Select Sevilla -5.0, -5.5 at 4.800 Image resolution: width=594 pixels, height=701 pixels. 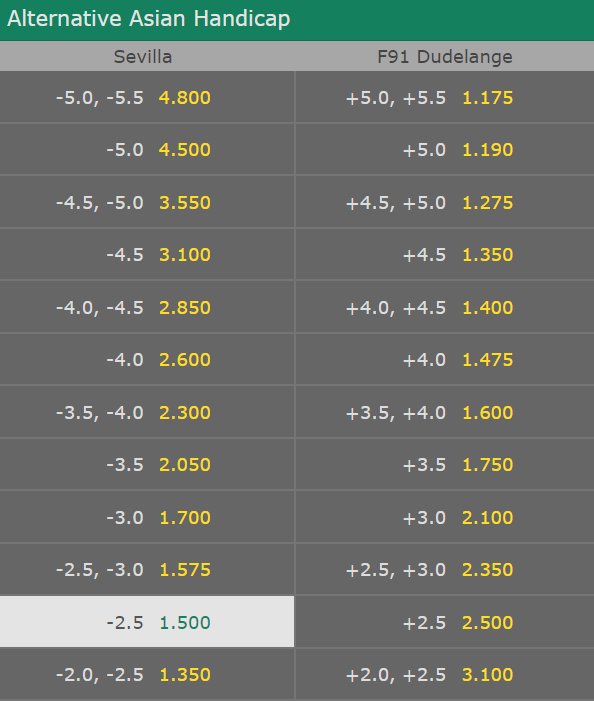click(147, 97)
